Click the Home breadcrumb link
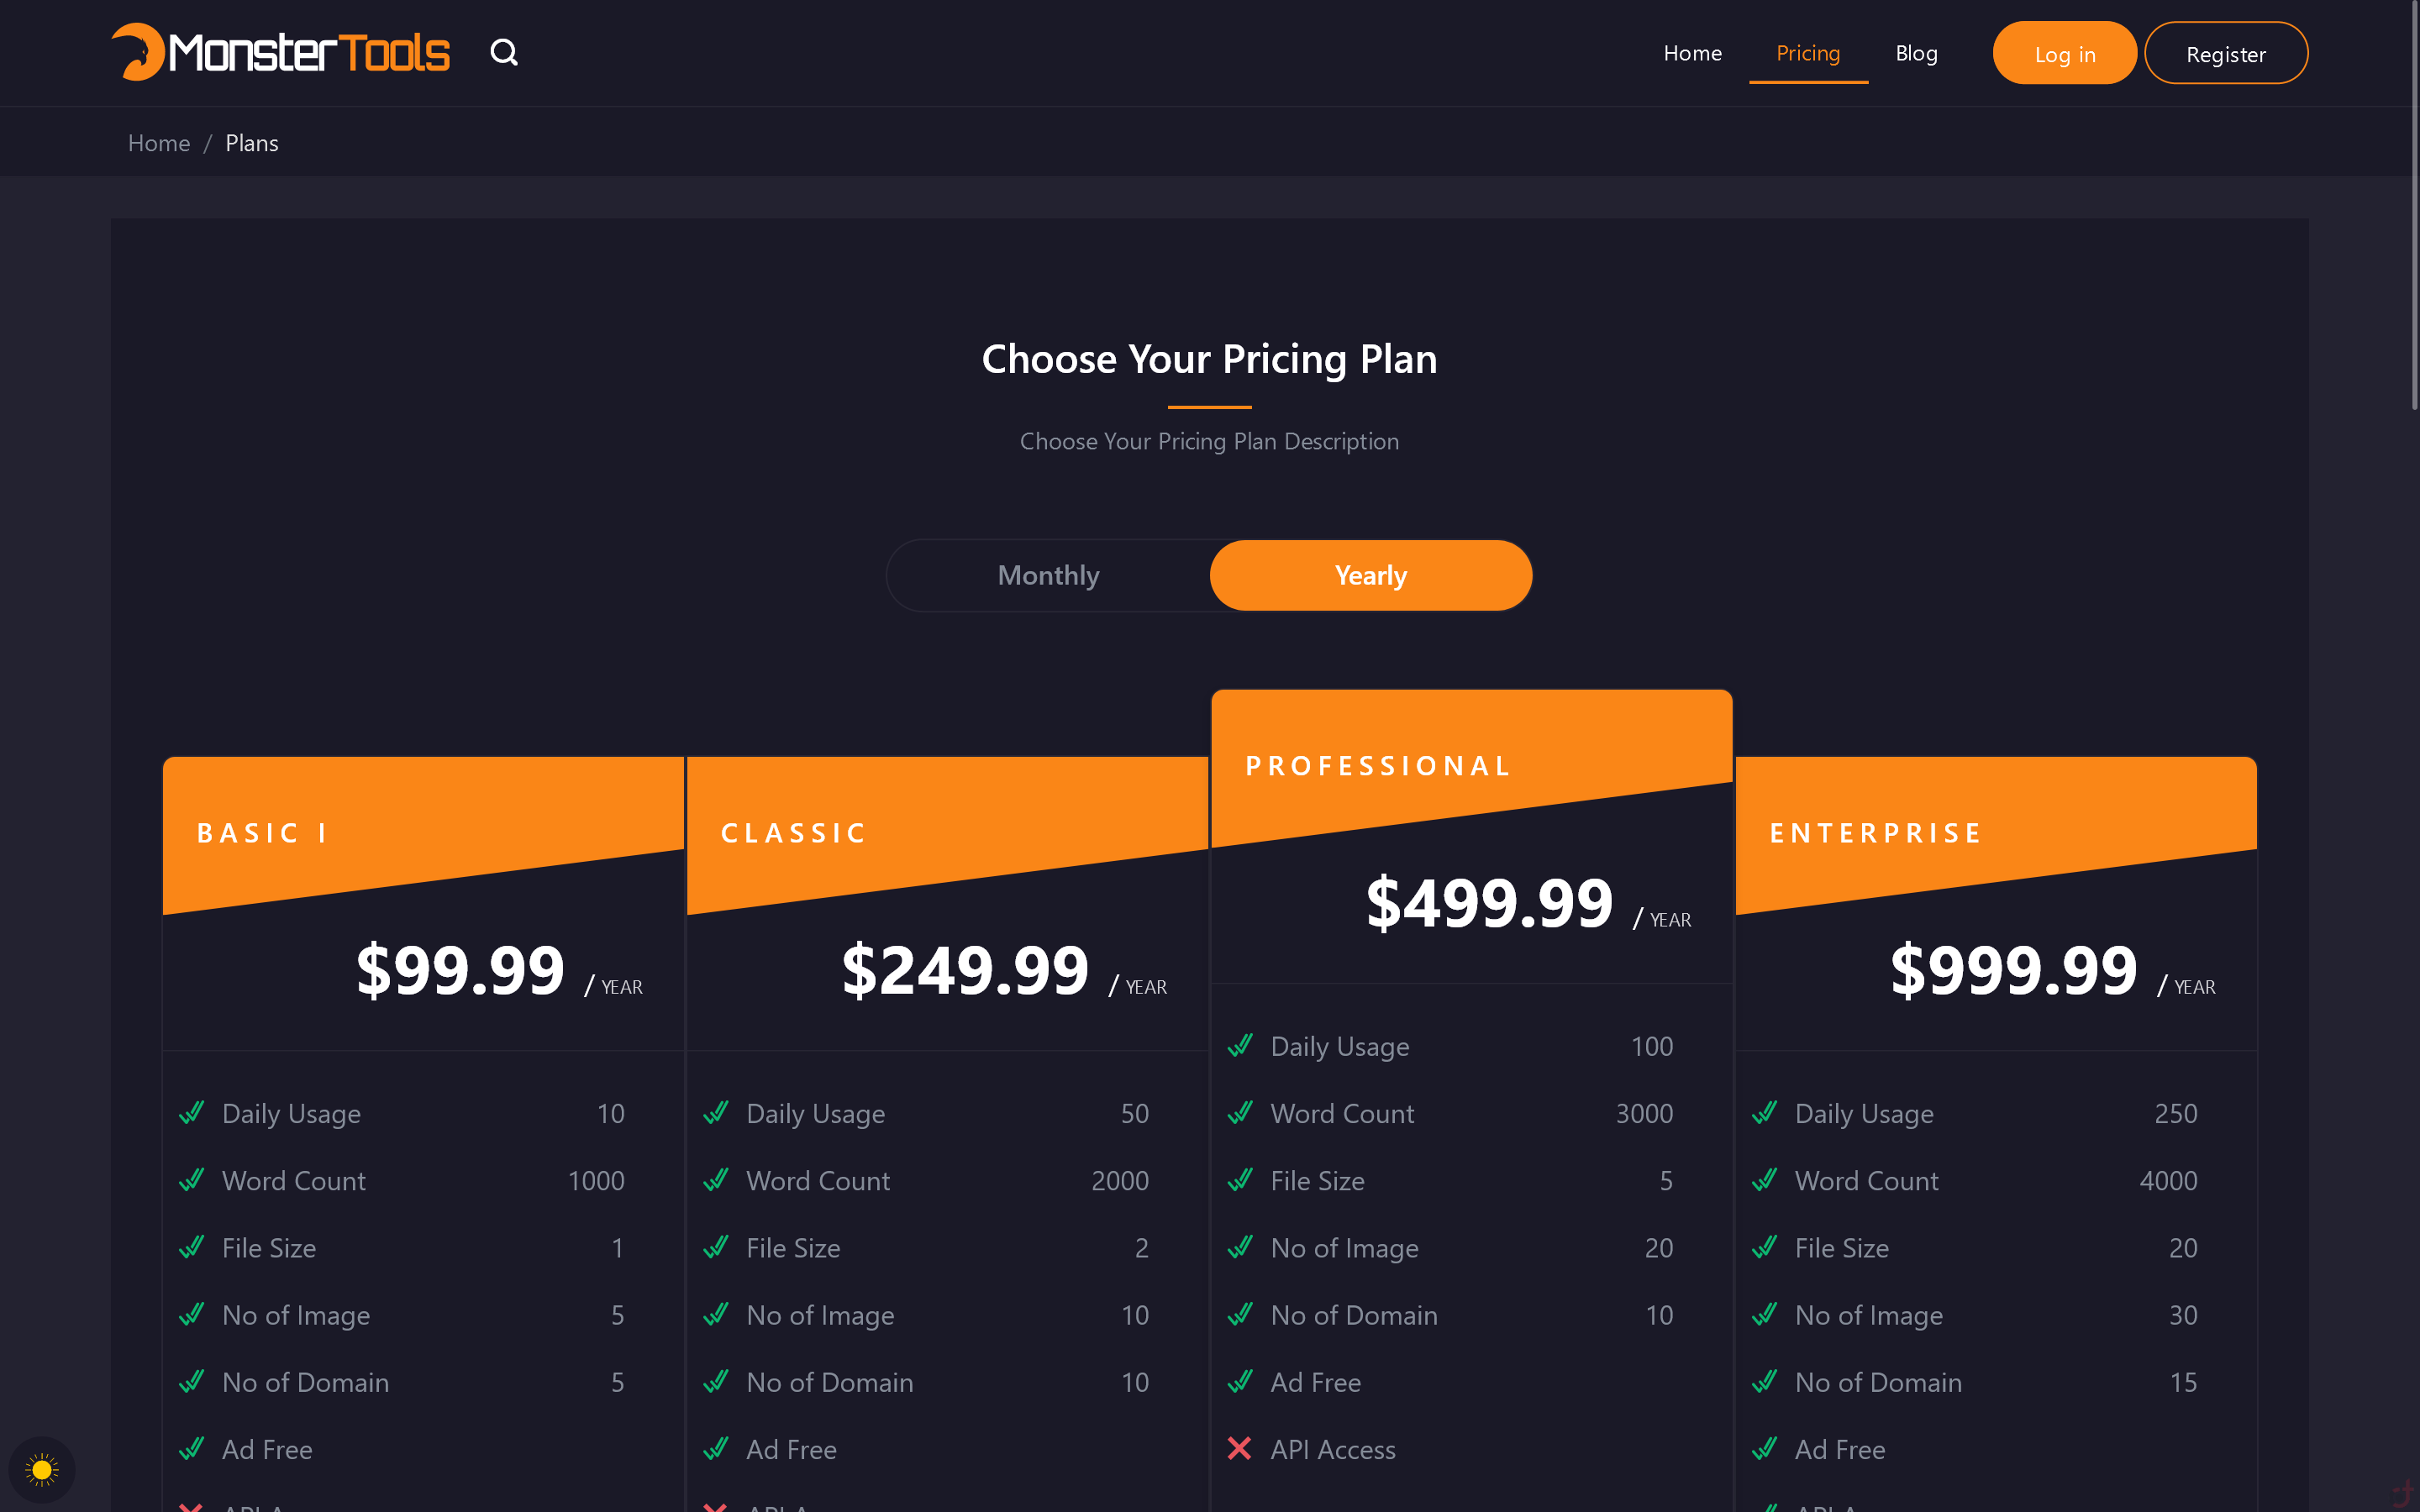 [159, 143]
